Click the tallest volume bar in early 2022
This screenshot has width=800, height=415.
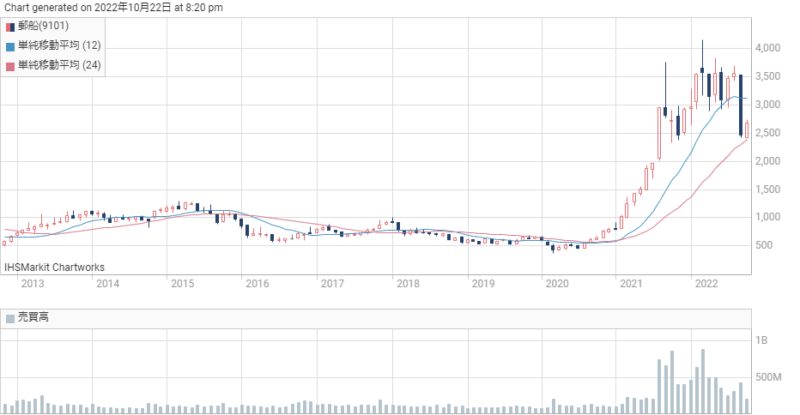[703, 381]
